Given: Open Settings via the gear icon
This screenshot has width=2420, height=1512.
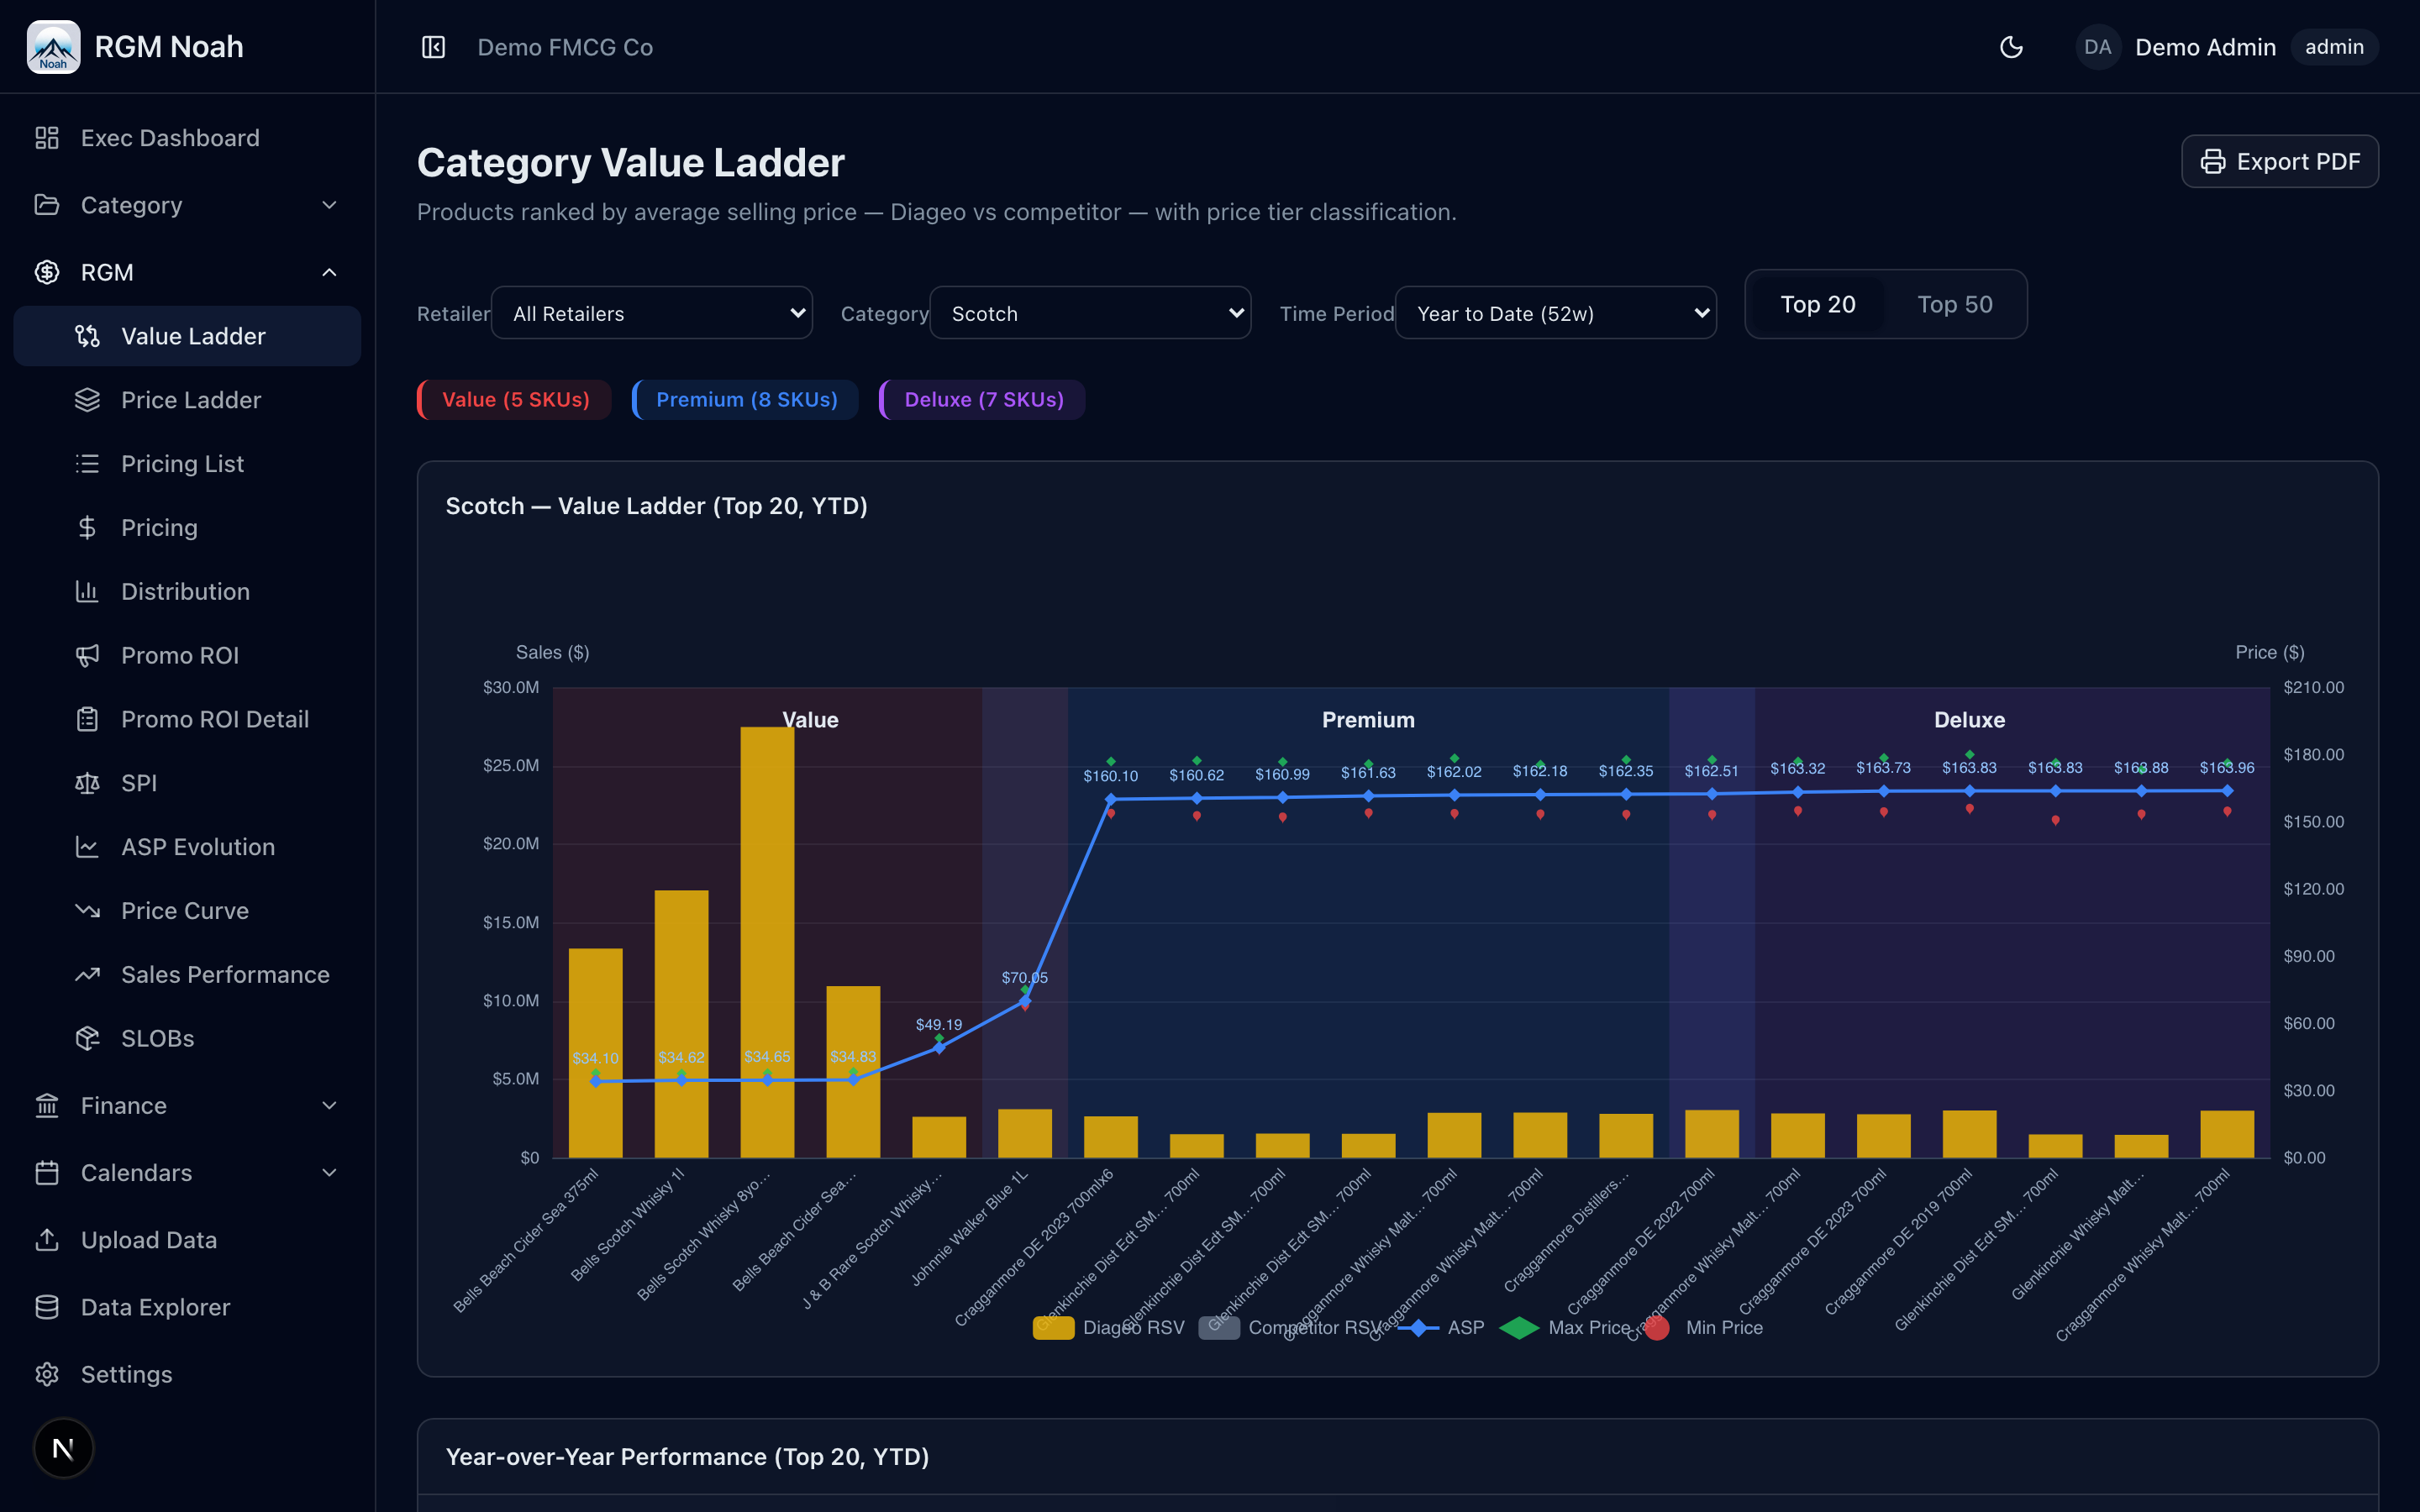Looking at the screenshot, I should (49, 1374).
